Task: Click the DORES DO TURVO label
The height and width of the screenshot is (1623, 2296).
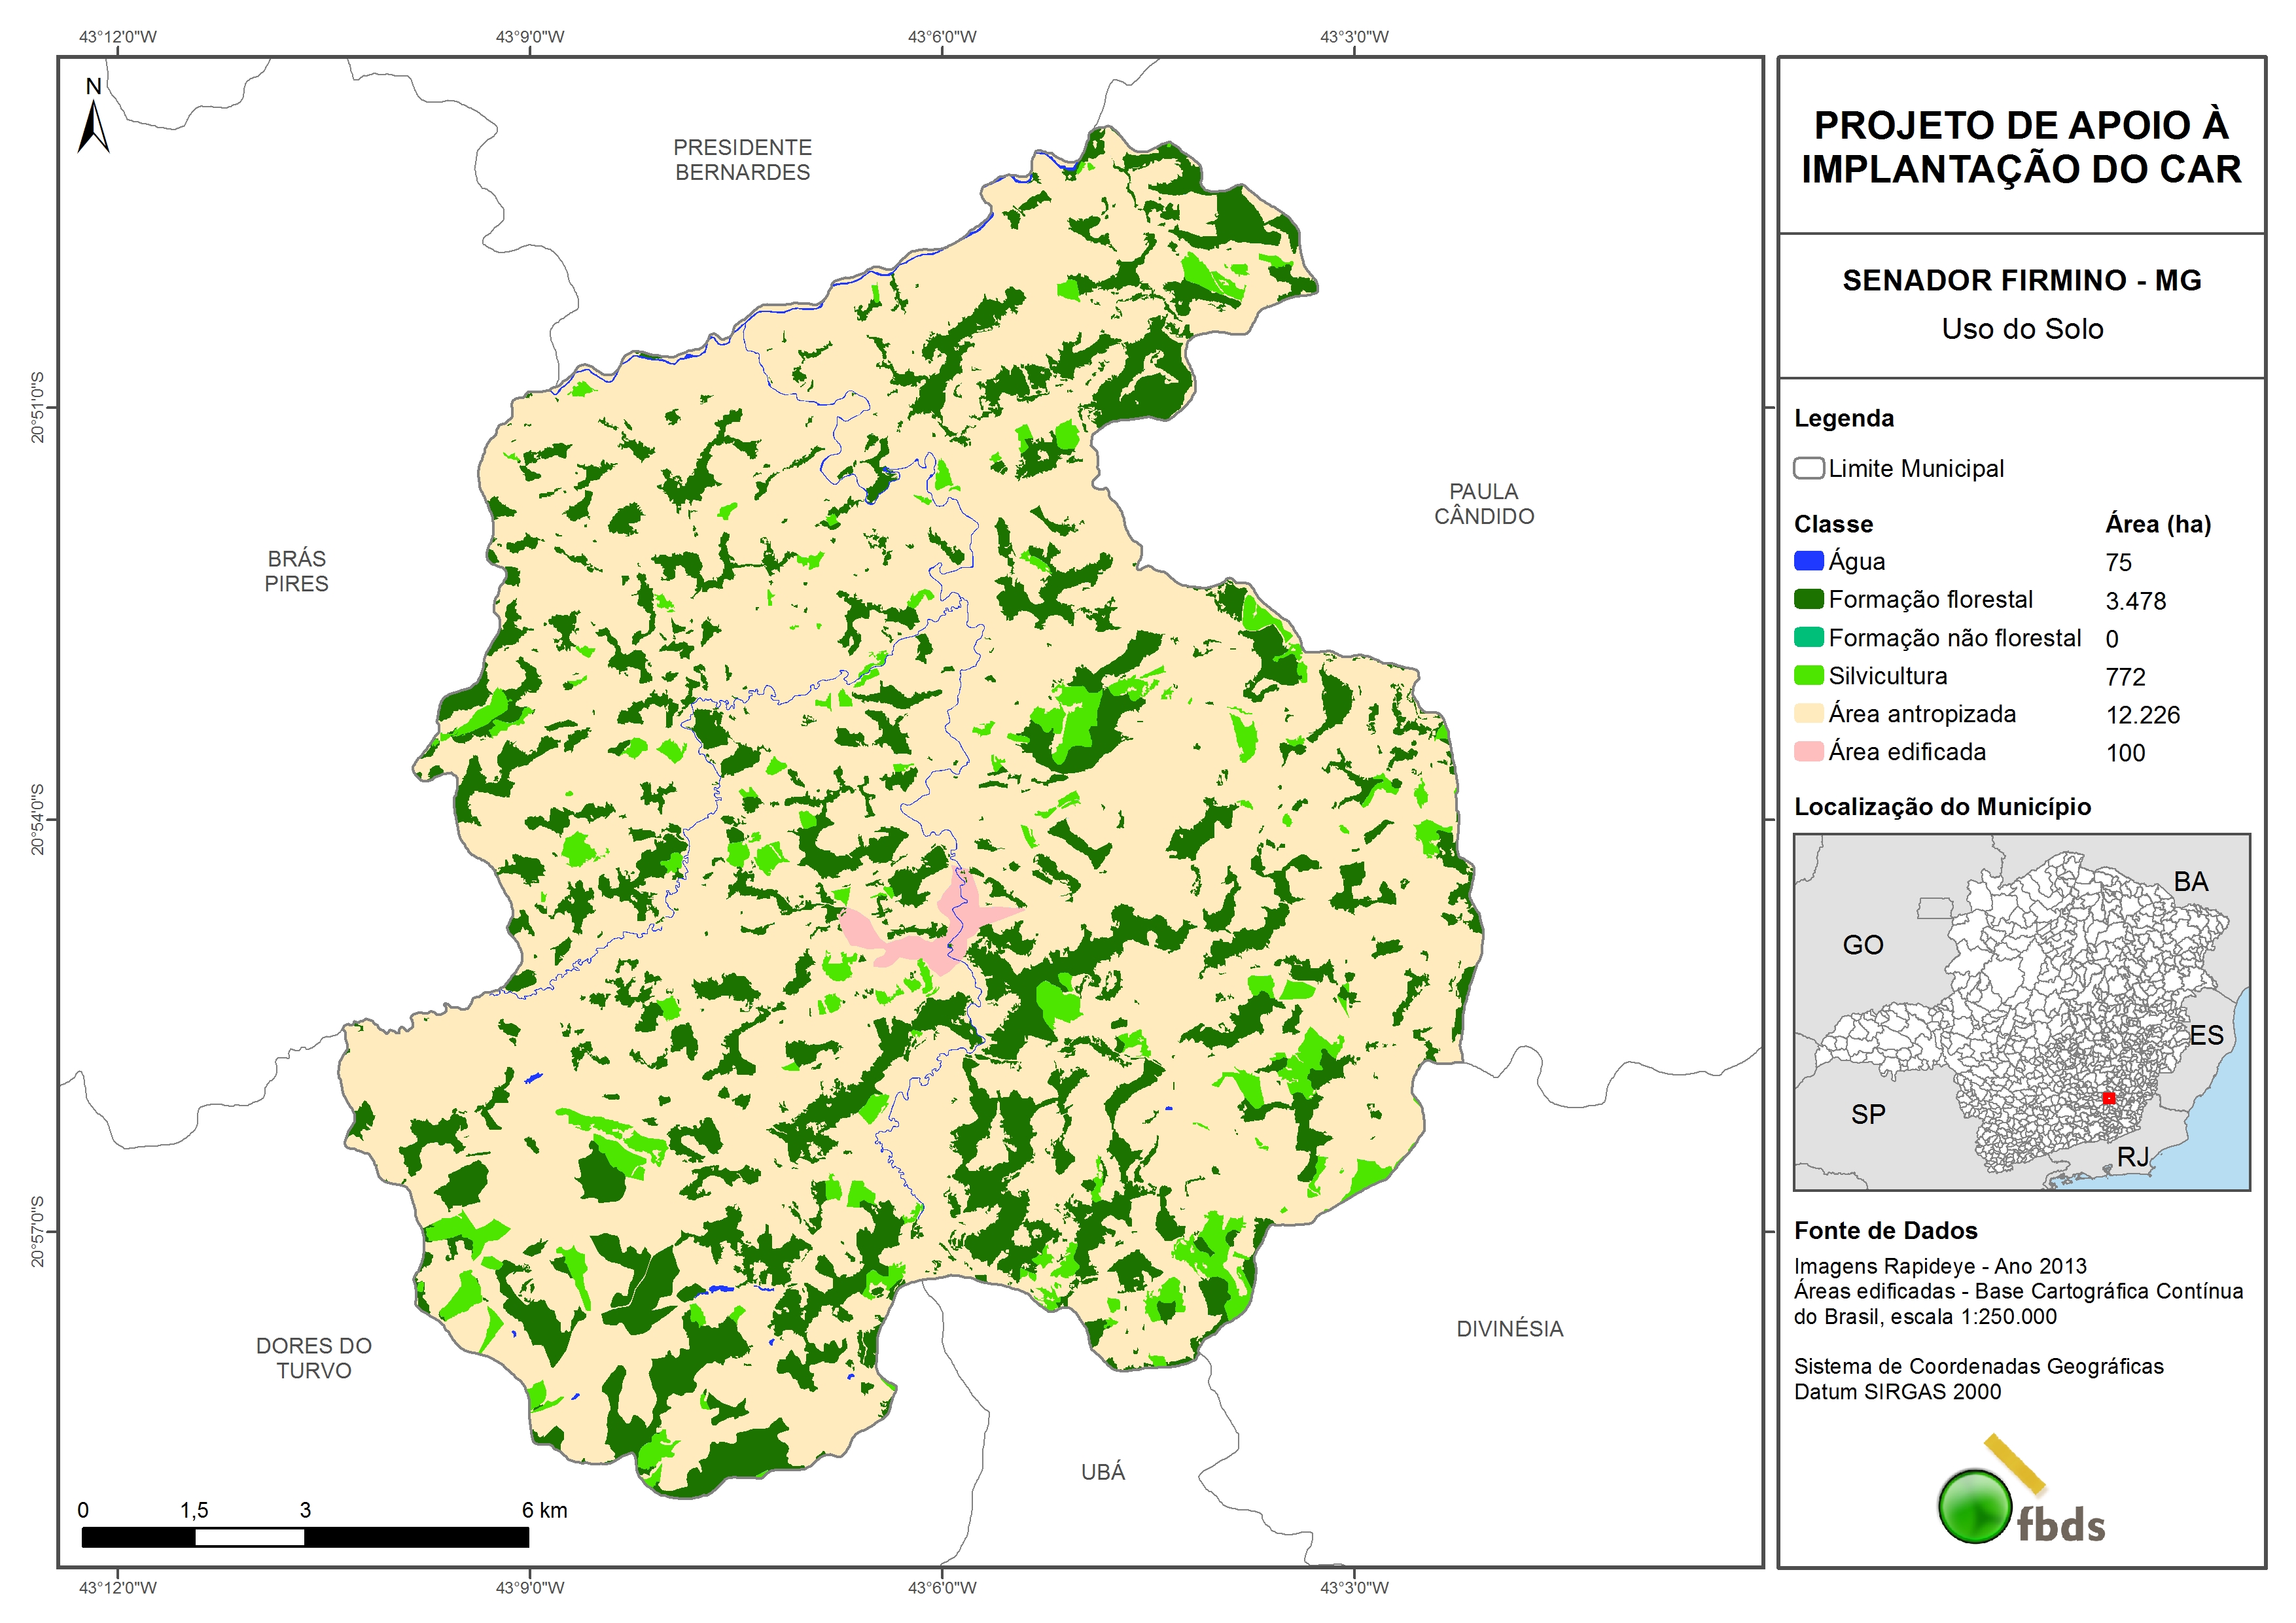Action: tap(313, 1358)
